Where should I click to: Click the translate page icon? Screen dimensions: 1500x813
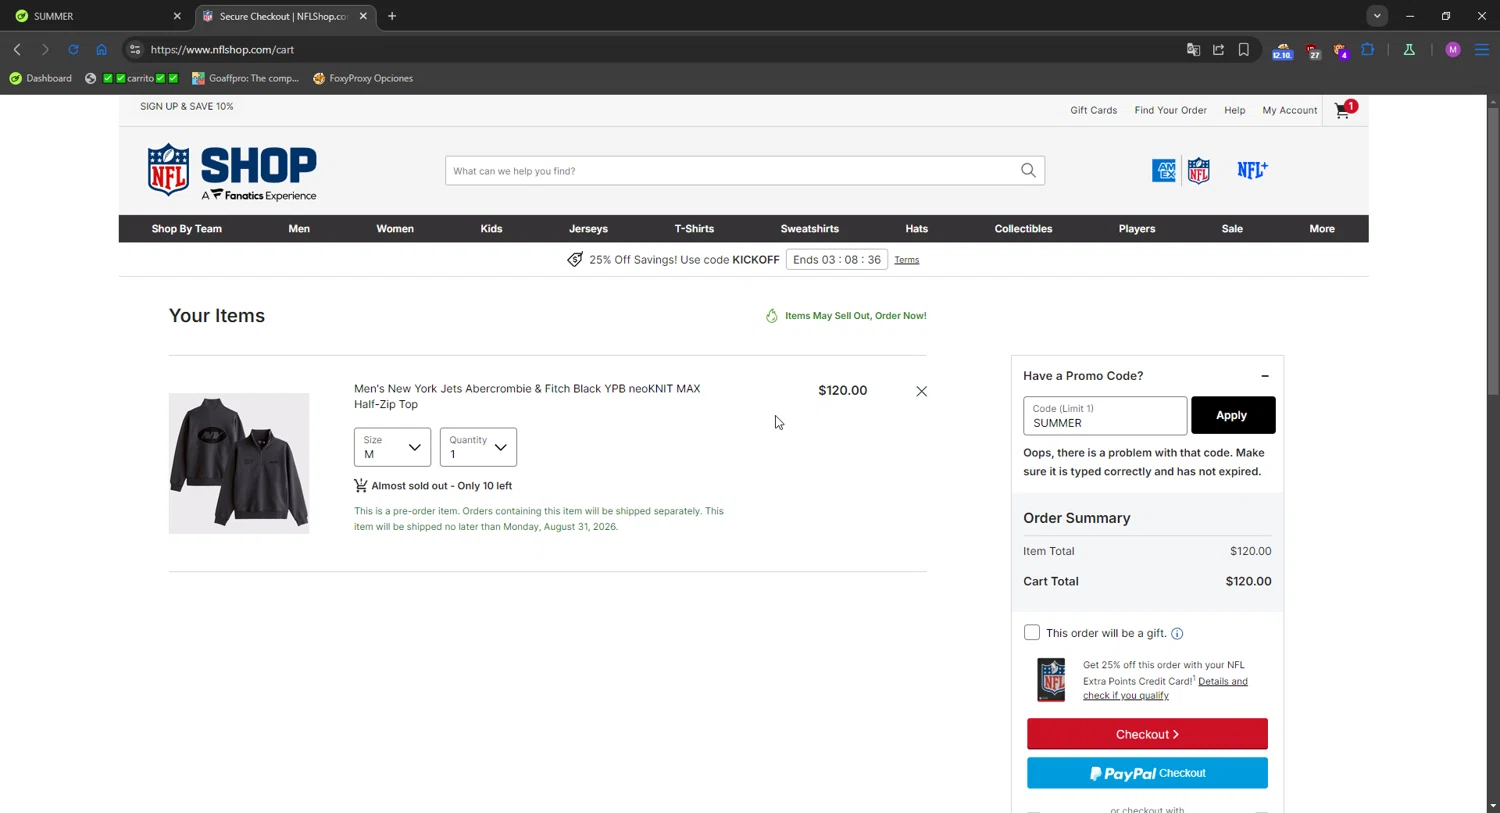coord(1193,49)
